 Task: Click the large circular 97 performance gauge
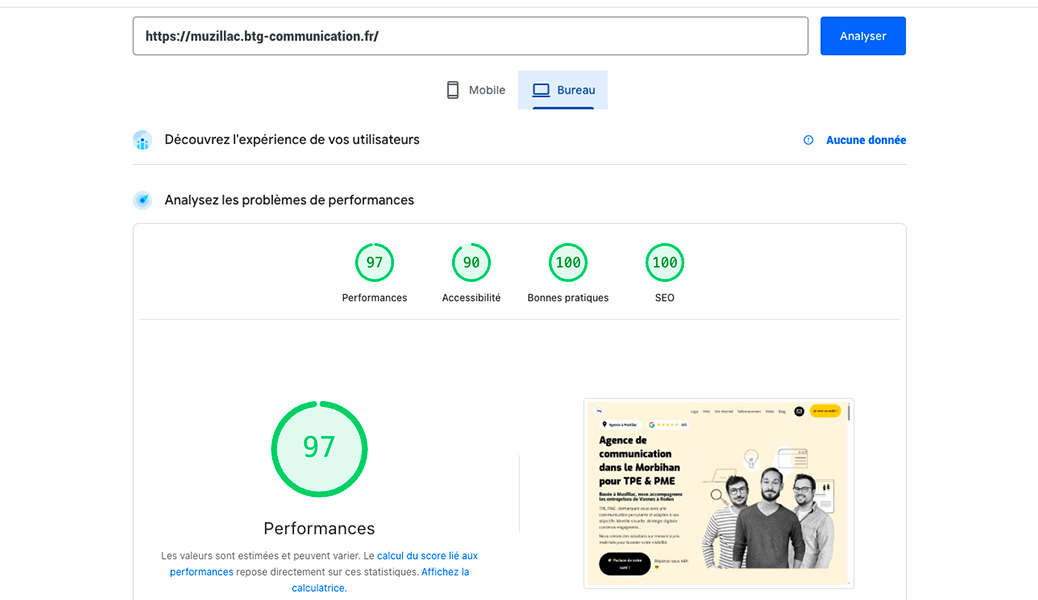coord(319,448)
